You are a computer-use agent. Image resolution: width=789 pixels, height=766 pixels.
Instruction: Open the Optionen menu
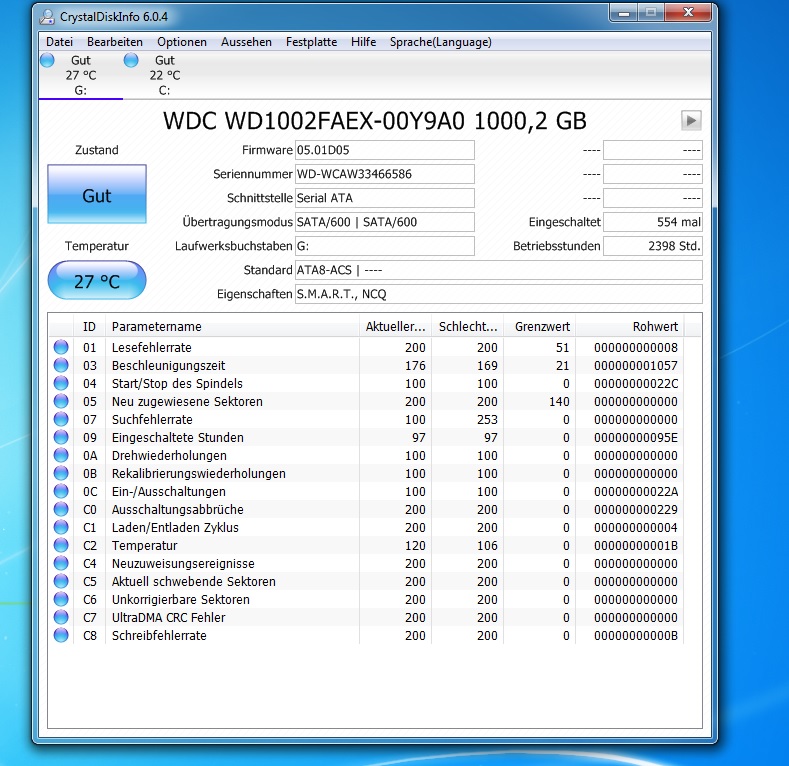(x=182, y=42)
